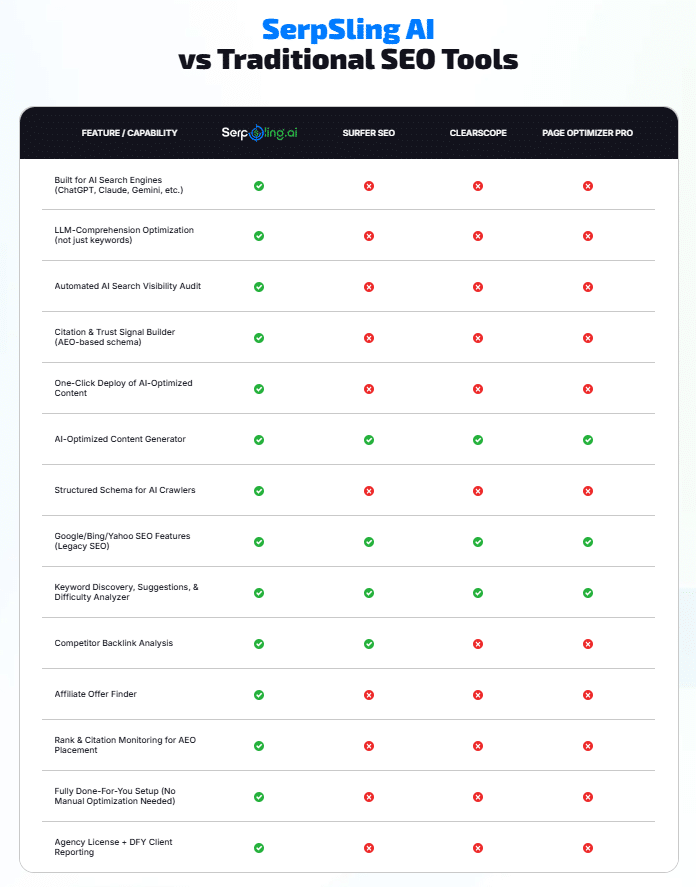Click the SURFER SEO column header
696x887 pixels.
369,133
